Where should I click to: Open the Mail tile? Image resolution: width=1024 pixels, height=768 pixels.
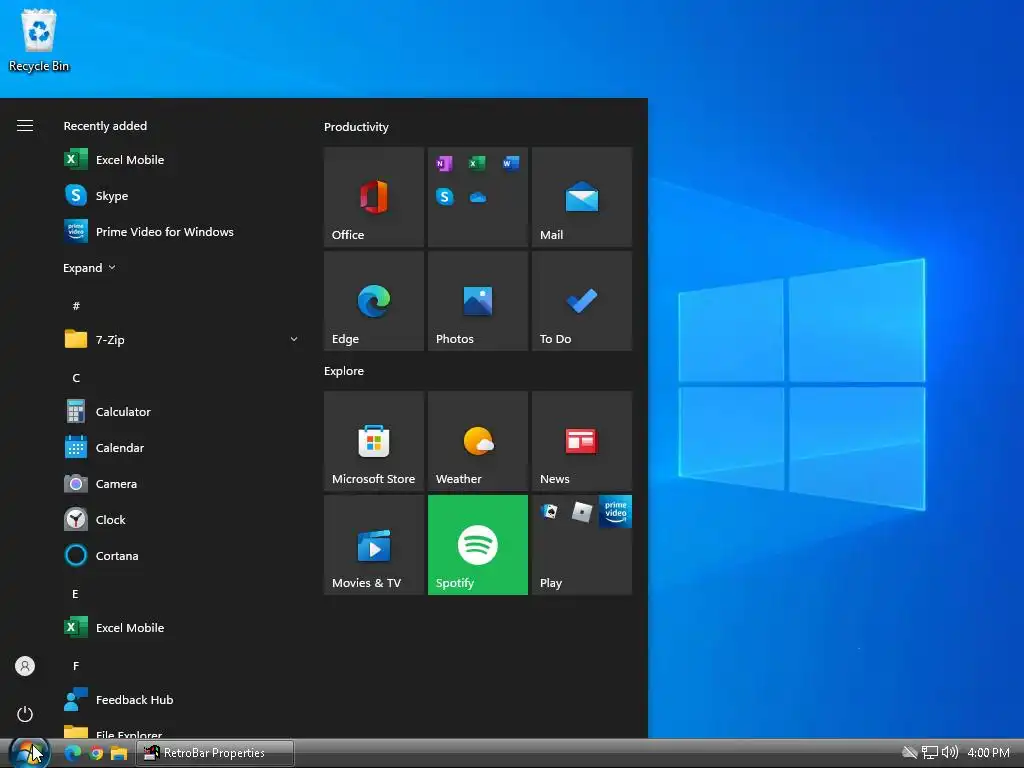[581, 197]
